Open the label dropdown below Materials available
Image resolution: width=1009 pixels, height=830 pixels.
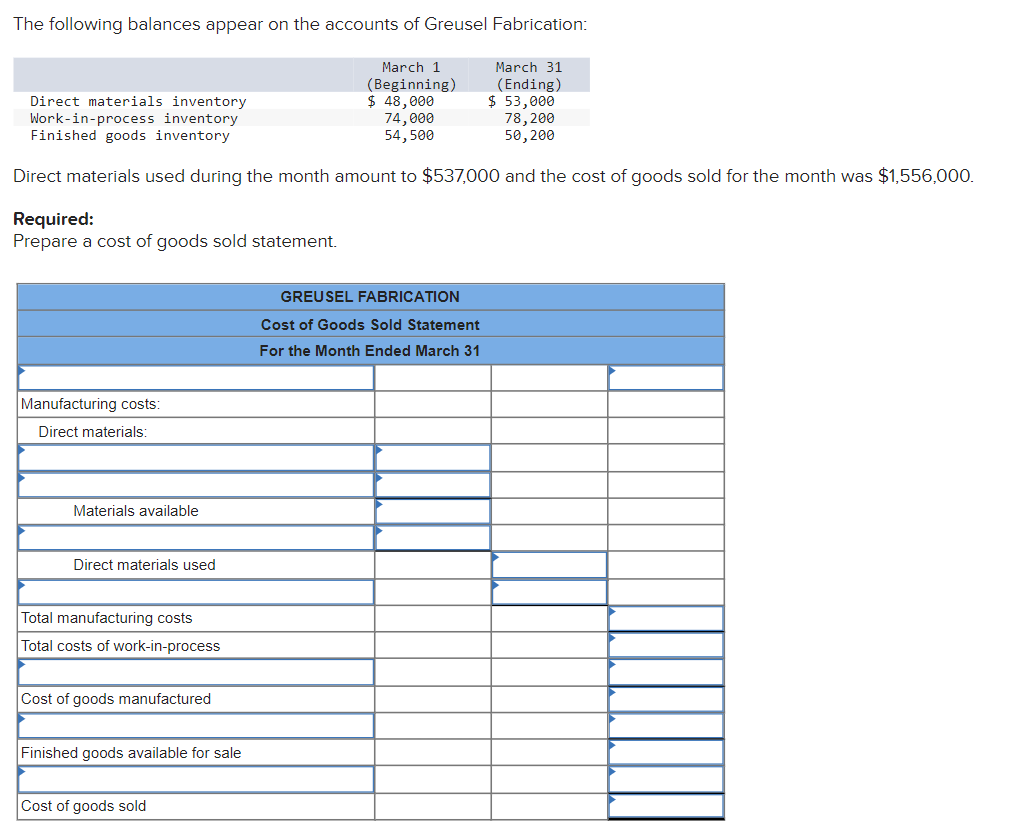pyautogui.click(x=196, y=537)
